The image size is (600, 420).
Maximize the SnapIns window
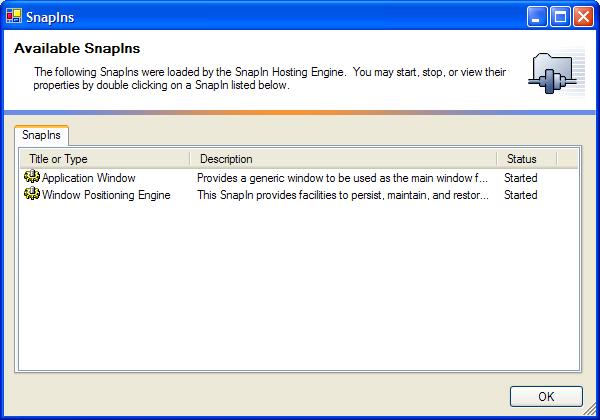(x=560, y=17)
